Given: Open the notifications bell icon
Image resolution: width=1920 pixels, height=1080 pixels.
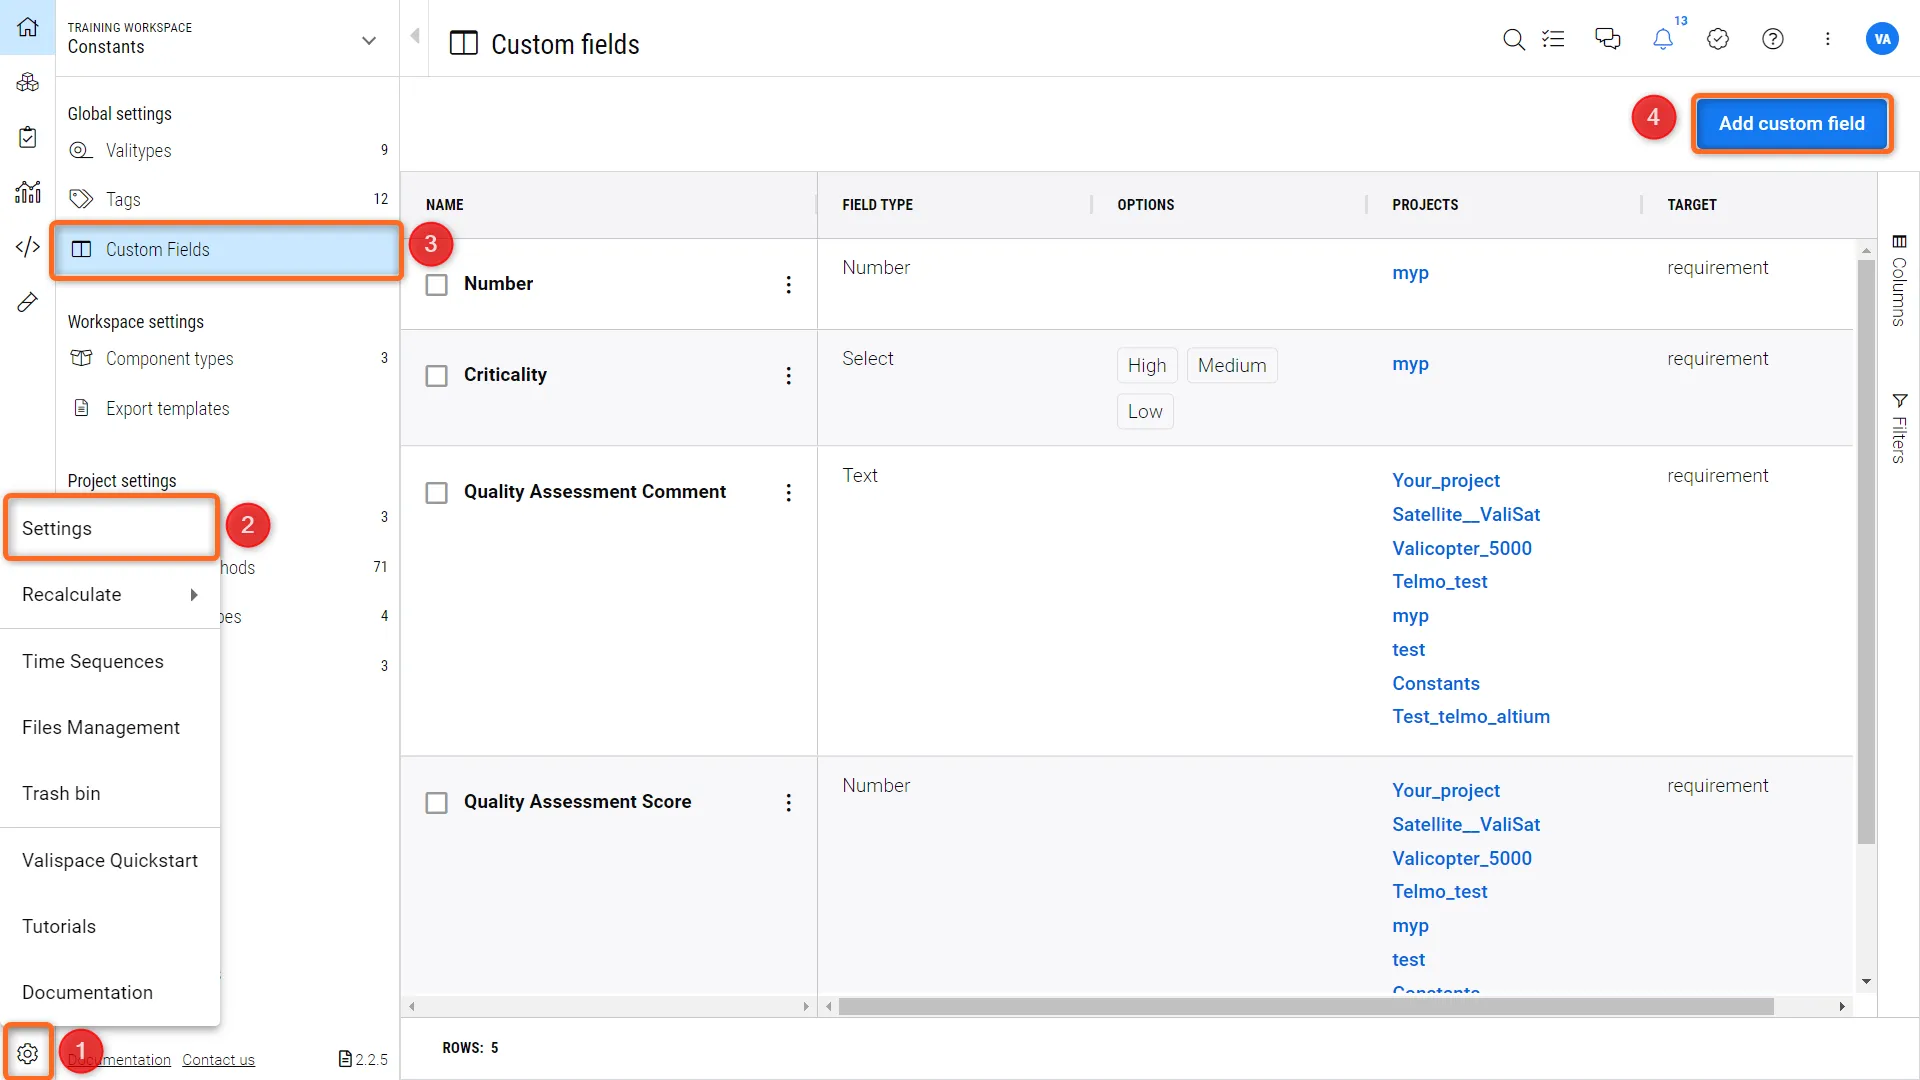Looking at the screenshot, I should [x=1662, y=39].
